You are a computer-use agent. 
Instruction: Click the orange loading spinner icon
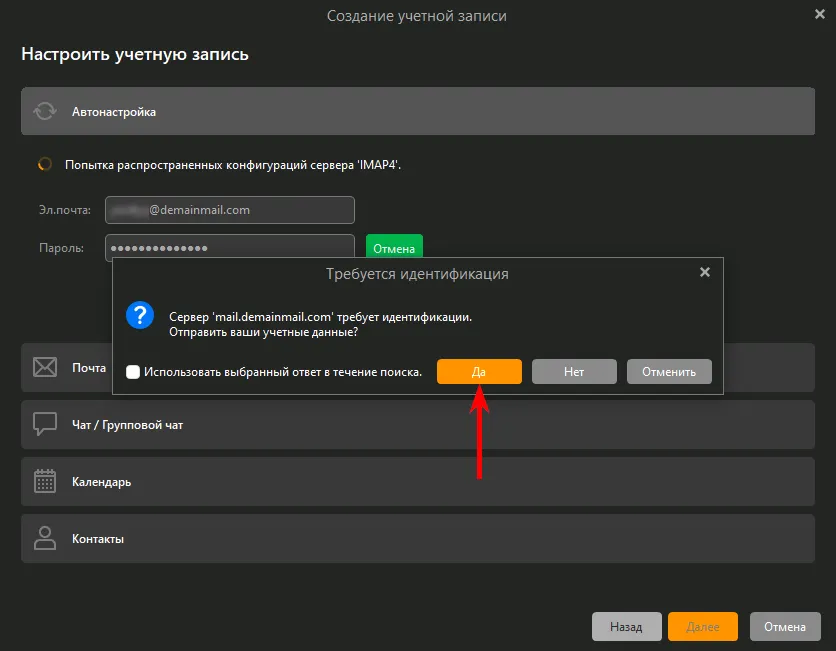click(x=44, y=164)
